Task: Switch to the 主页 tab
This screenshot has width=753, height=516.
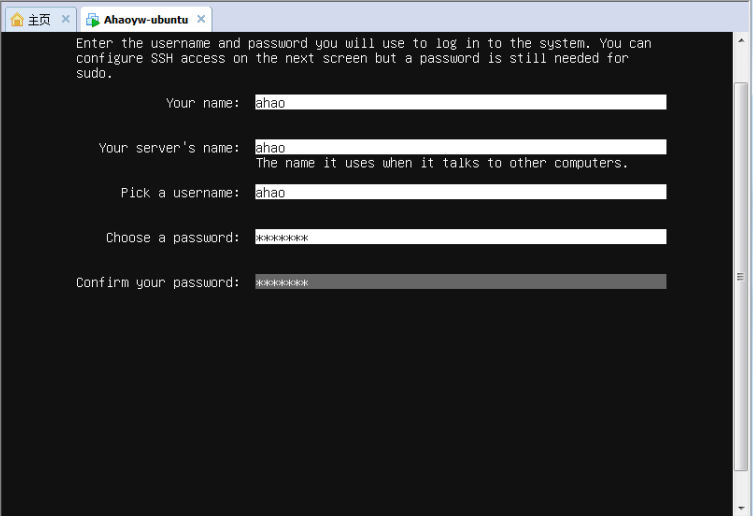Action: click(39, 19)
